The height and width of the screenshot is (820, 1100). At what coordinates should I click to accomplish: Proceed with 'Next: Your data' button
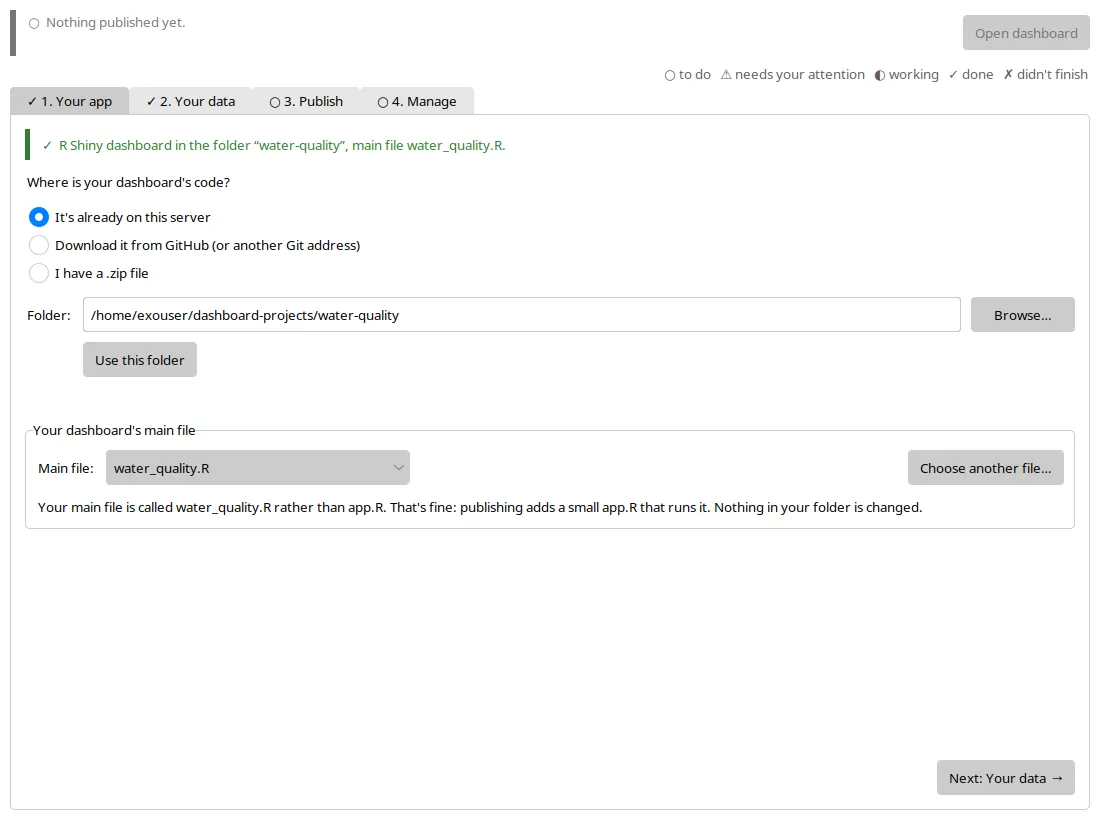[1005, 778]
